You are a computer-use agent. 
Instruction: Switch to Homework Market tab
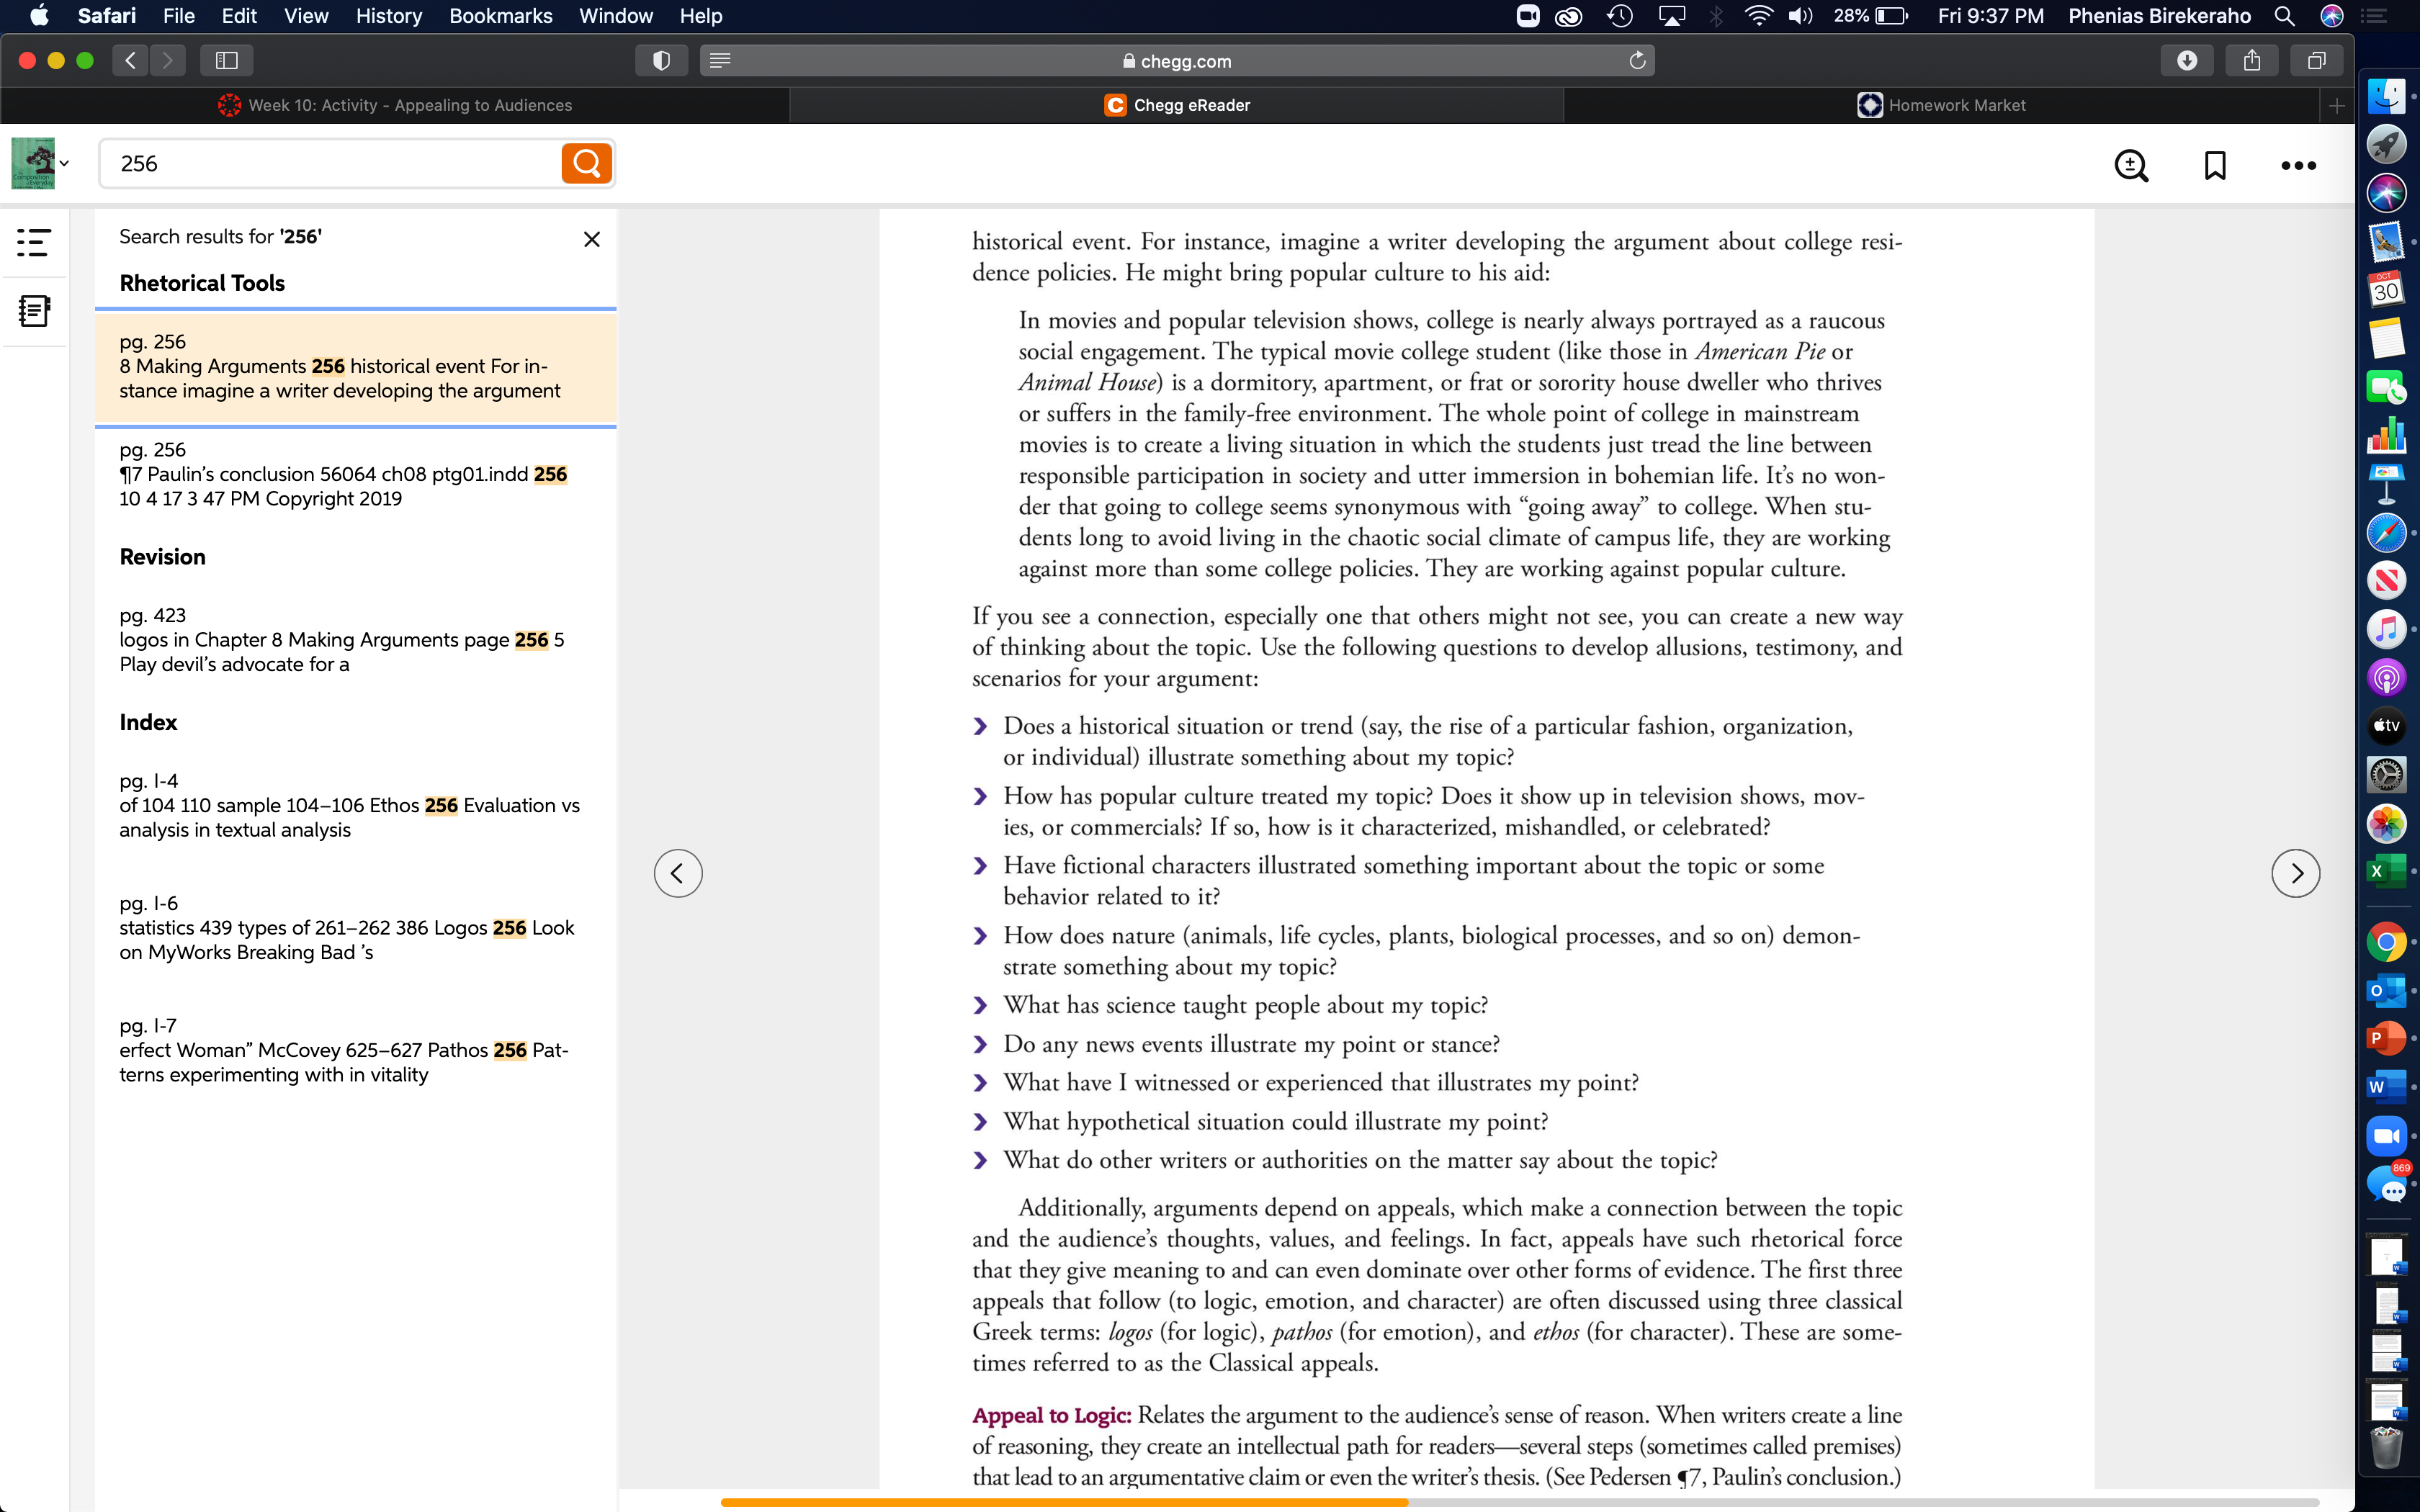(1941, 105)
